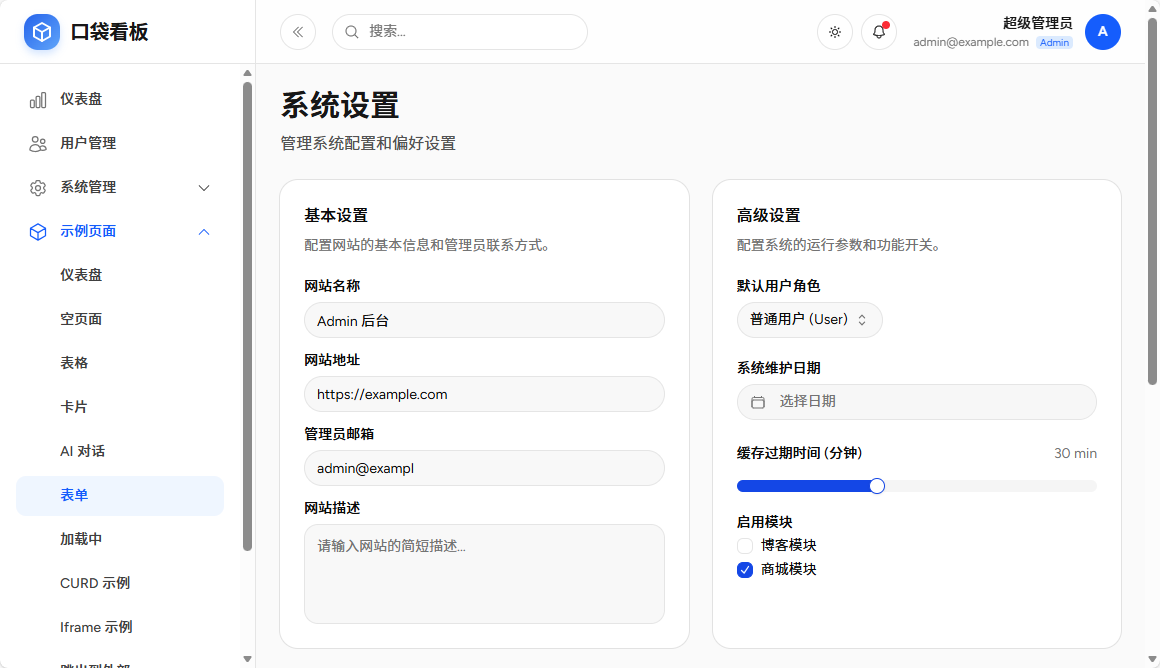This screenshot has width=1160, height=668.
Task: Open the 默认用户角色 dropdown
Action: click(809, 320)
